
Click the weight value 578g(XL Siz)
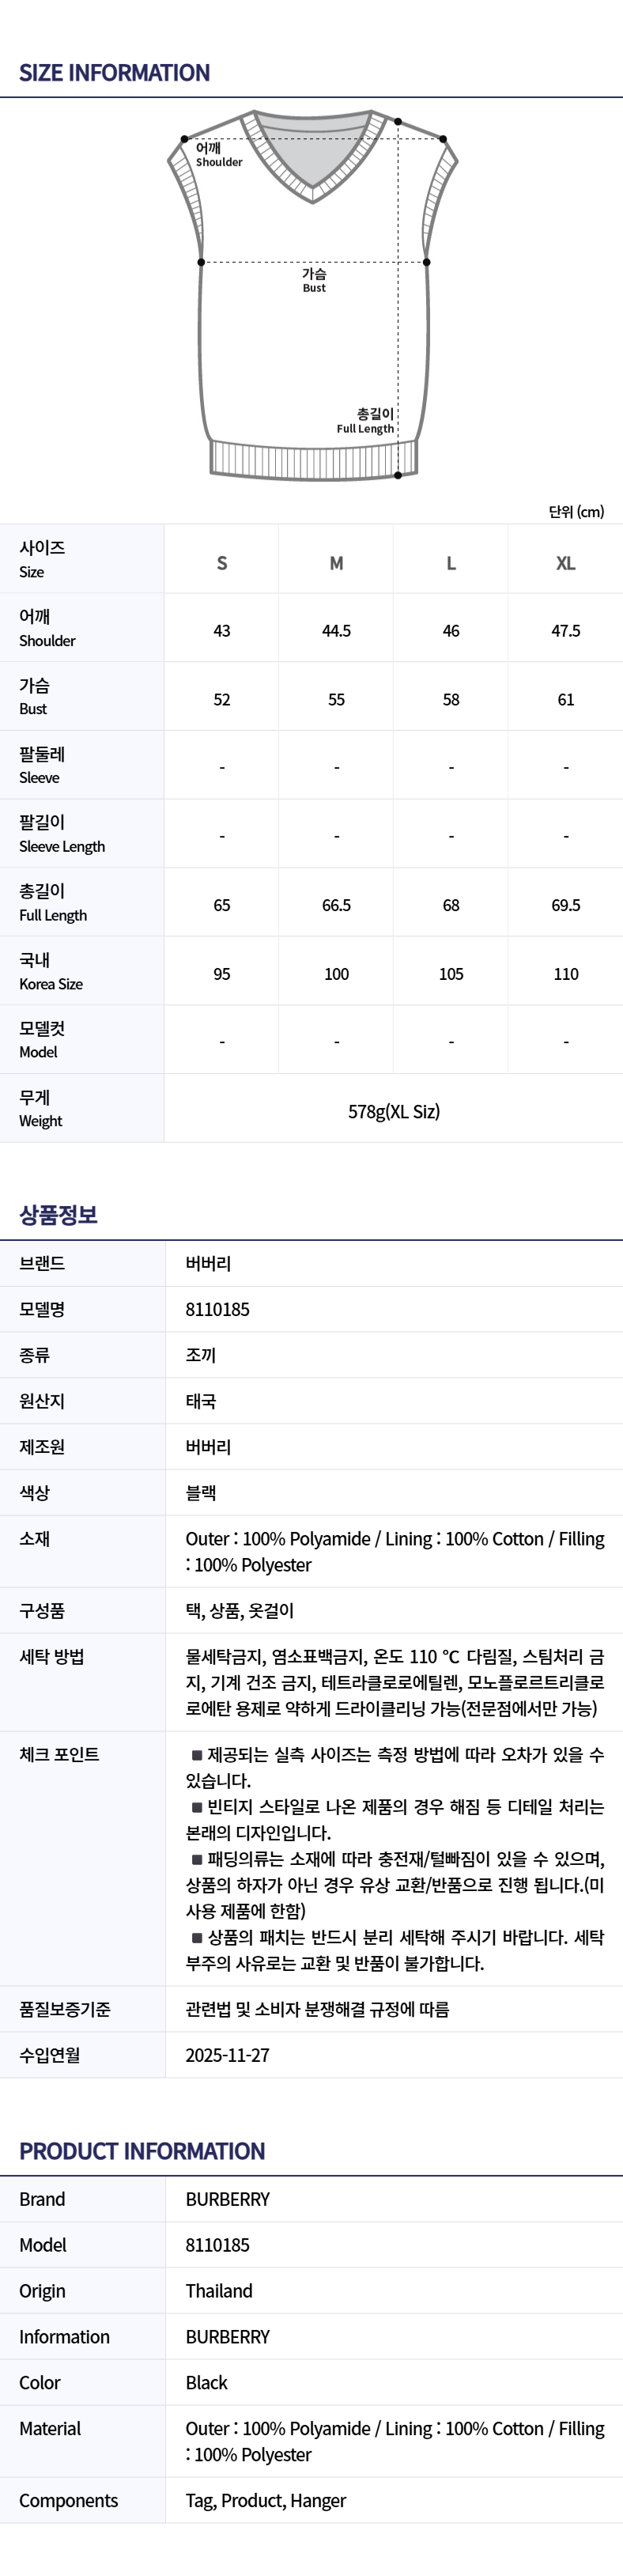(394, 1111)
